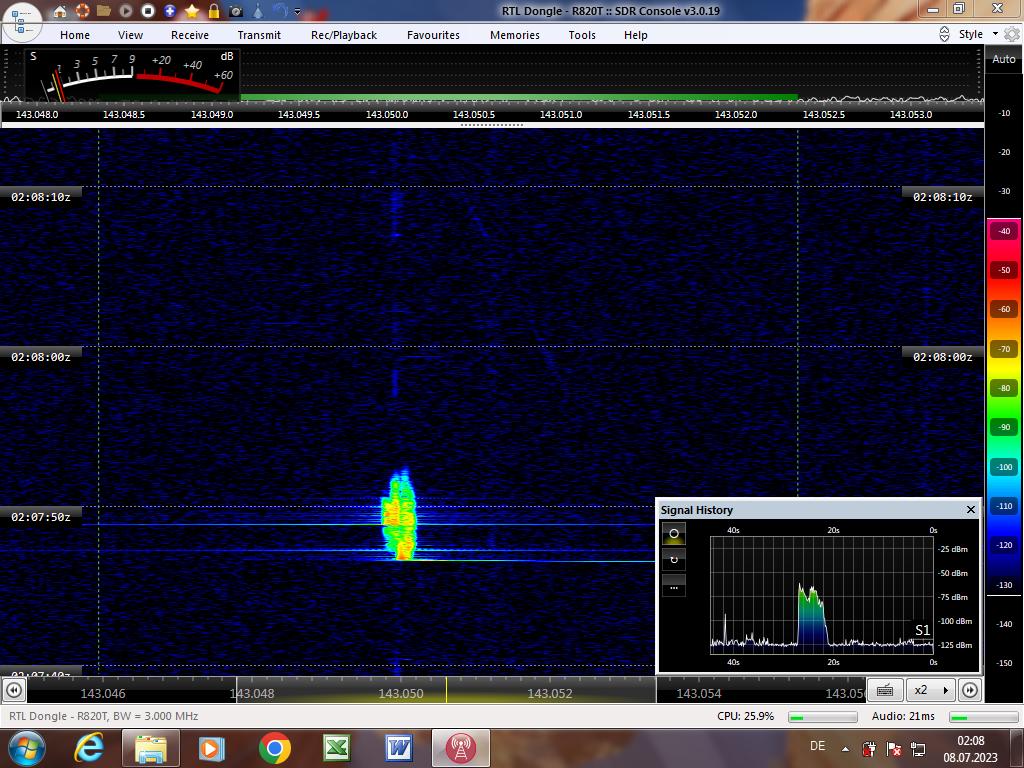Image resolution: width=1024 pixels, height=768 pixels.
Task: Open the media player from the taskbar
Action: pyautogui.click(x=211, y=748)
